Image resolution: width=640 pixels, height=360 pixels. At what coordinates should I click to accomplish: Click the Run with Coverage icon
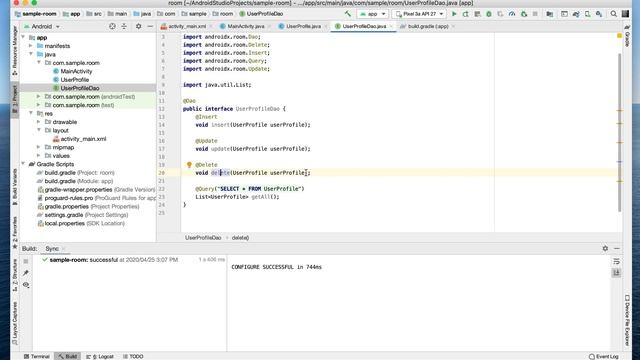click(500, 14)
